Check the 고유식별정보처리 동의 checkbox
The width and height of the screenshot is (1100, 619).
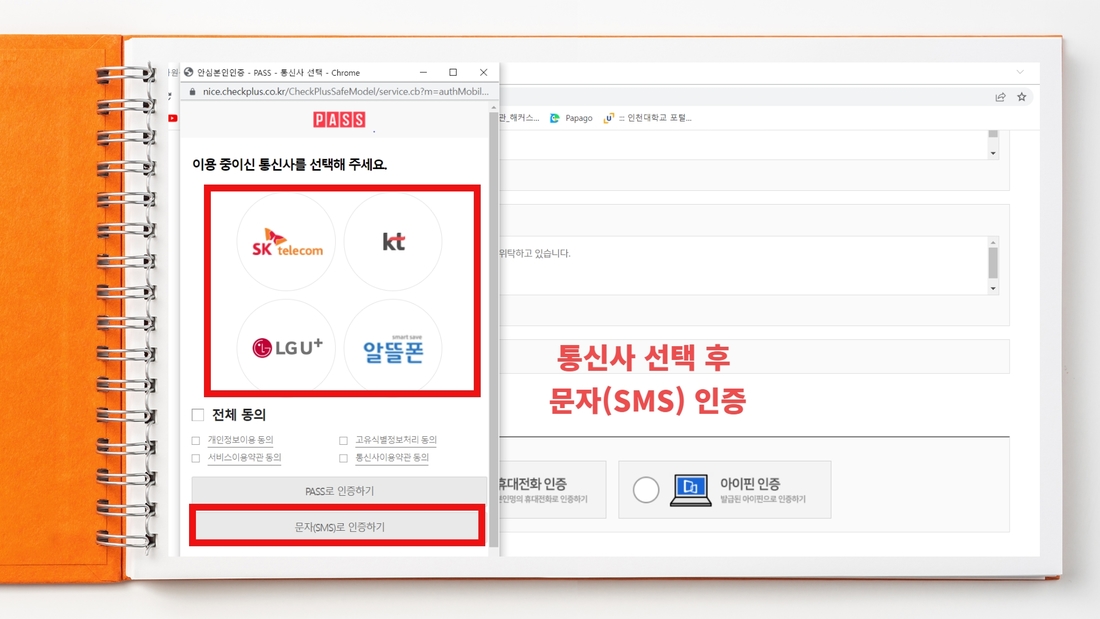(343, 441)
